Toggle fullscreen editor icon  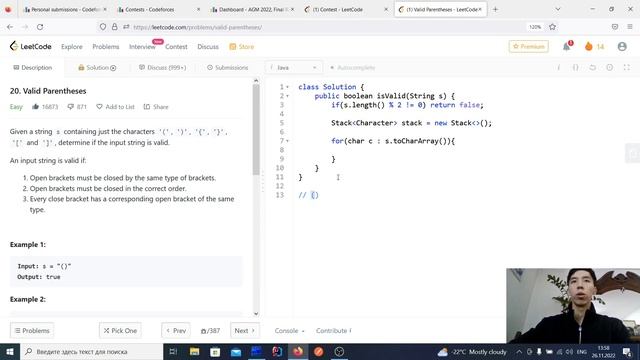click(627, 67)
